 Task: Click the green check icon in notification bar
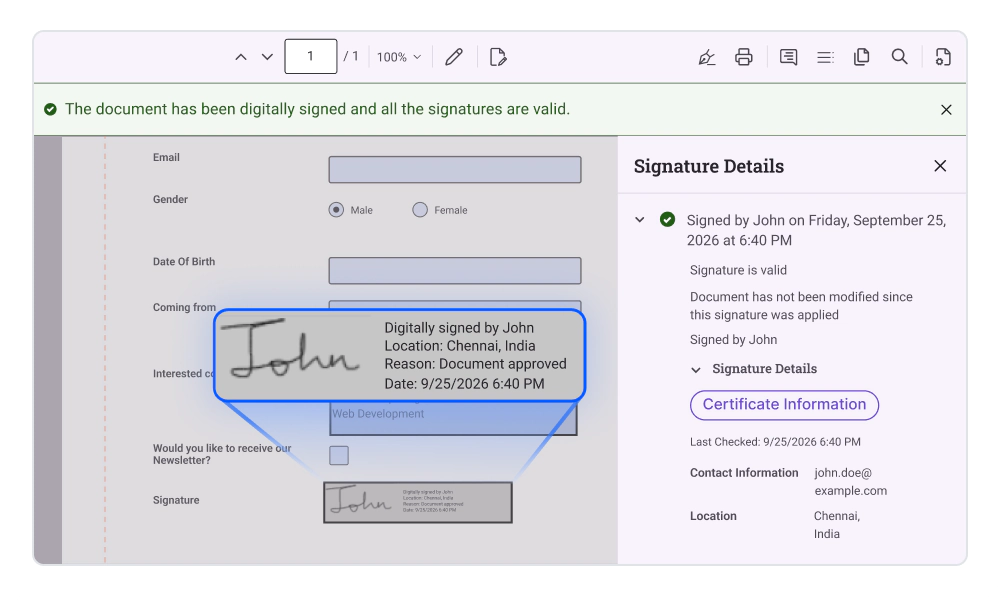50,110
